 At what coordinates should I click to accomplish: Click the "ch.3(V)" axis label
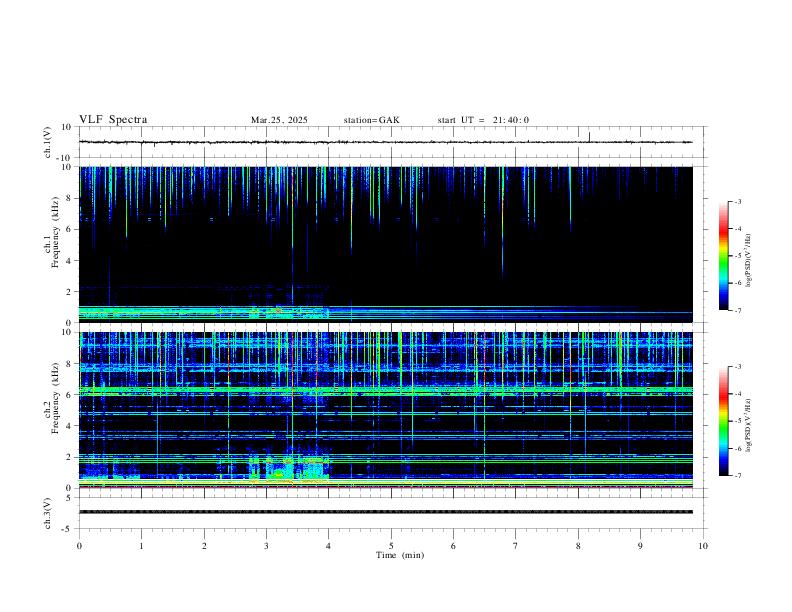[48, 514]
